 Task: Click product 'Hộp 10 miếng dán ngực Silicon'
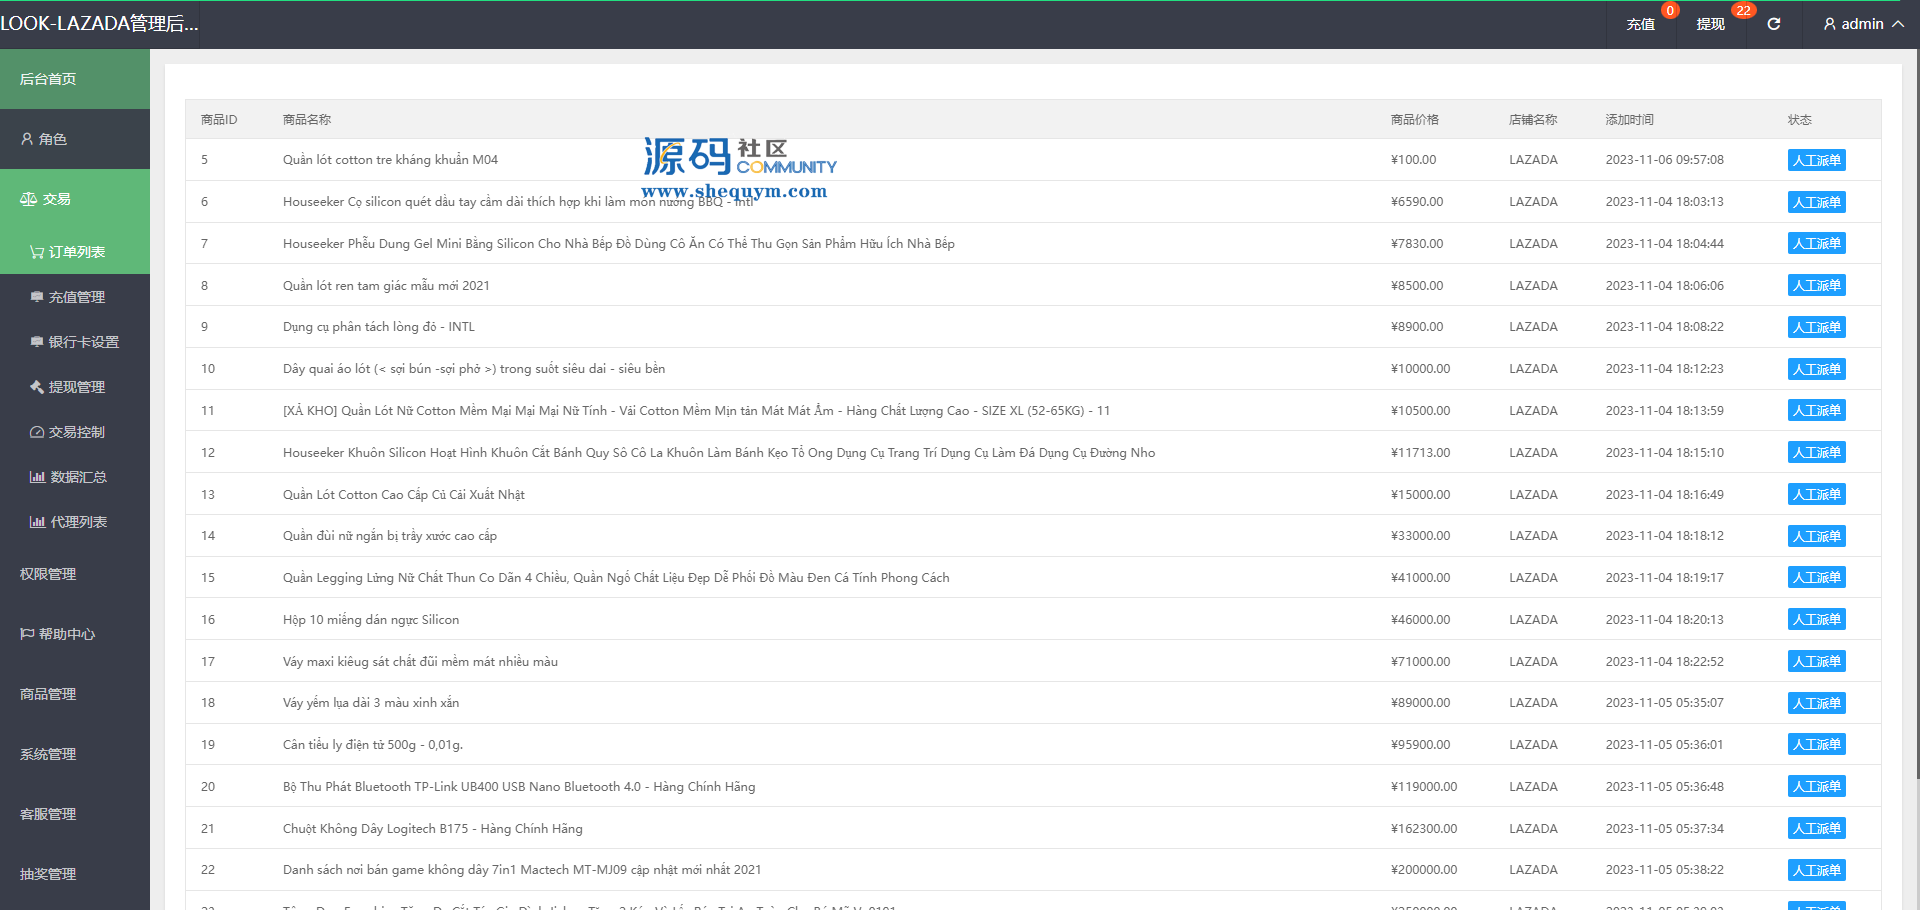371,619
